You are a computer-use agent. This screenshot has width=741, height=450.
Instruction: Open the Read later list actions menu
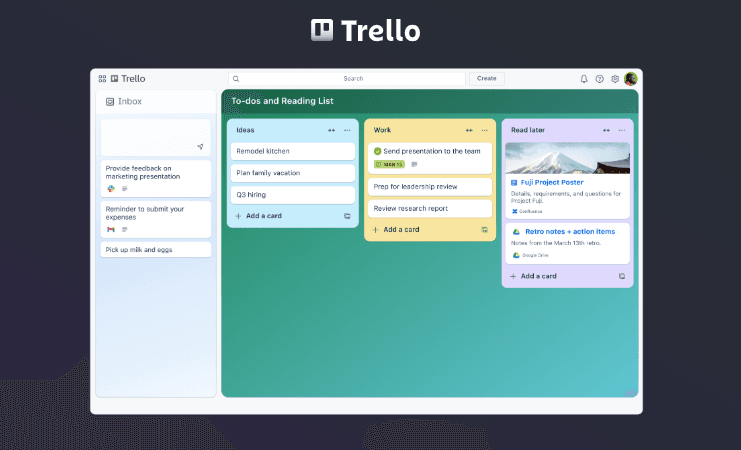pos(622,130)
